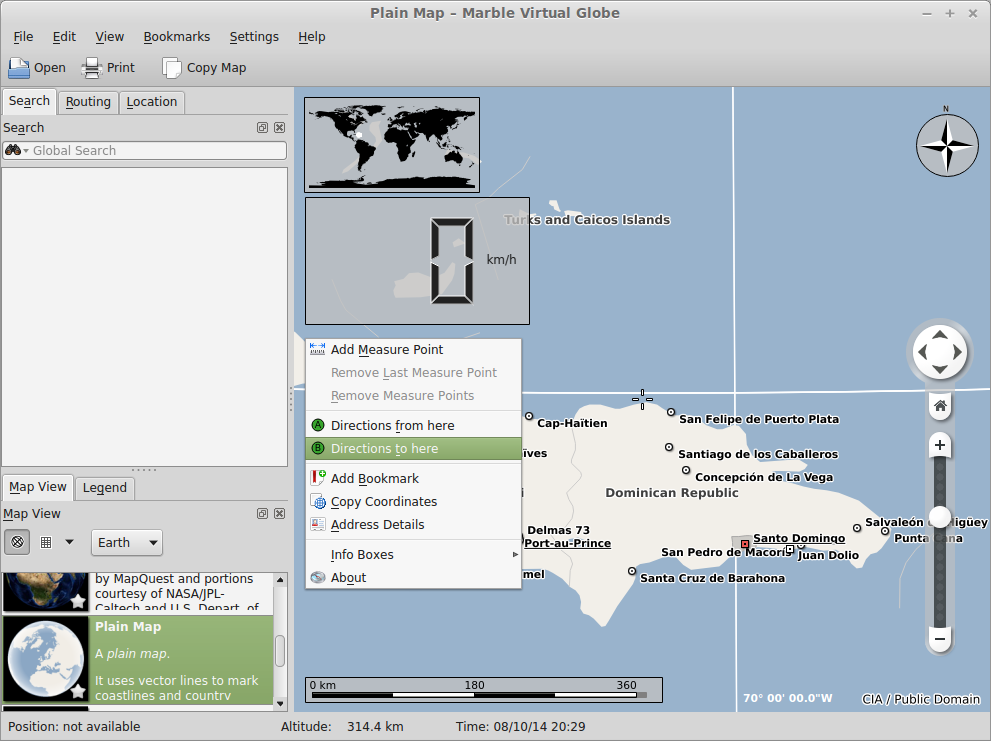Click the Turks and Caicos Islands label
The image size is (991, 741).
[x=587, y=220]
